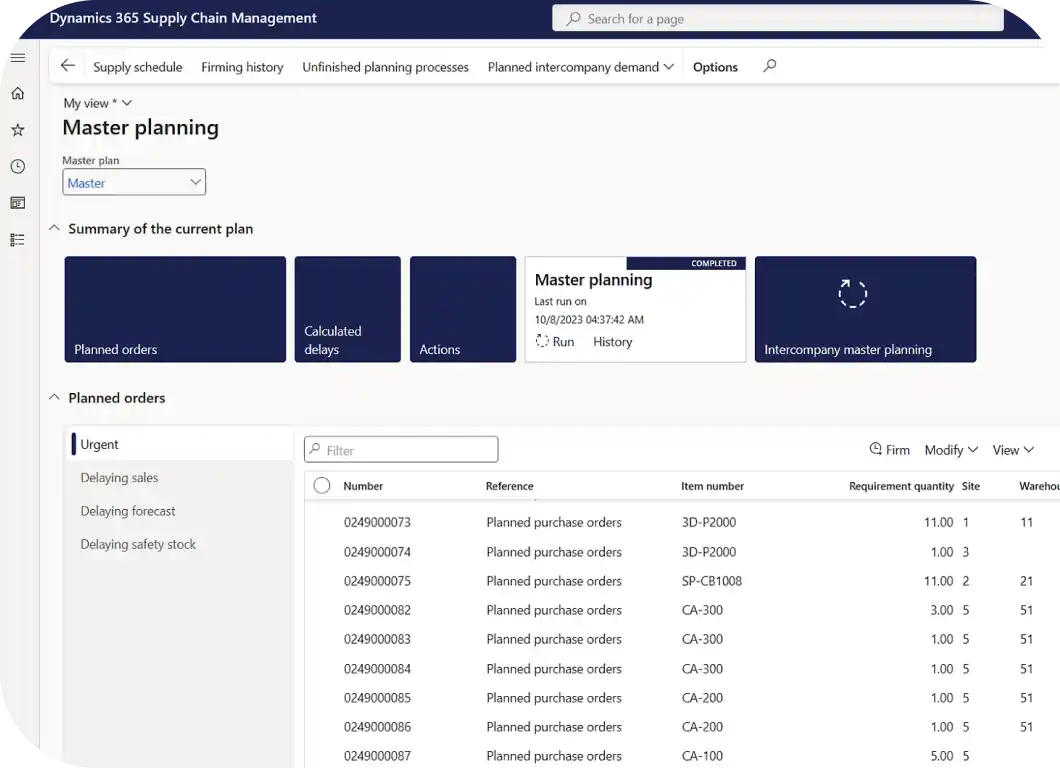Viewport: 1060px width, 768px height.
Task: Open the Modify dropdown menu
Action: tap(950, 449)
